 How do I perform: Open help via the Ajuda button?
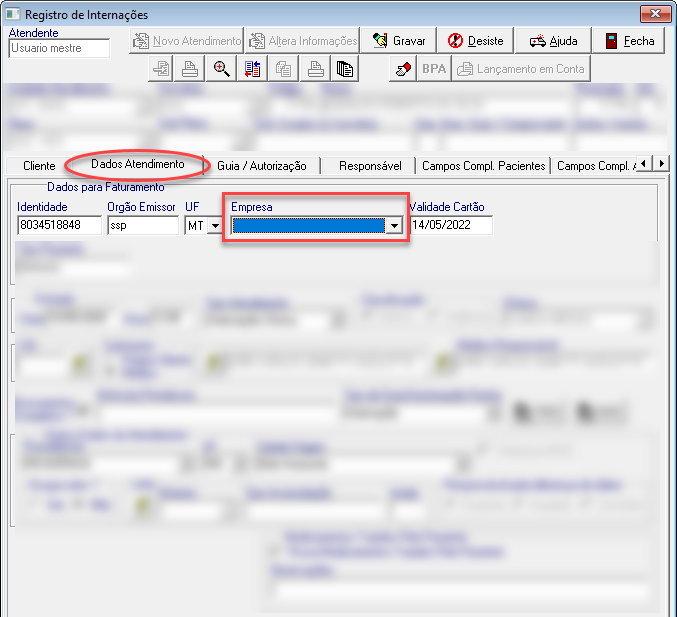point(553,41)
